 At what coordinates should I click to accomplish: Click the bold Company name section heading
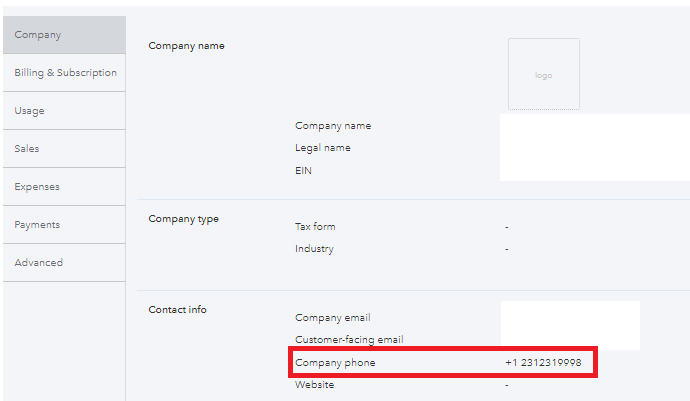coord(186,46)
